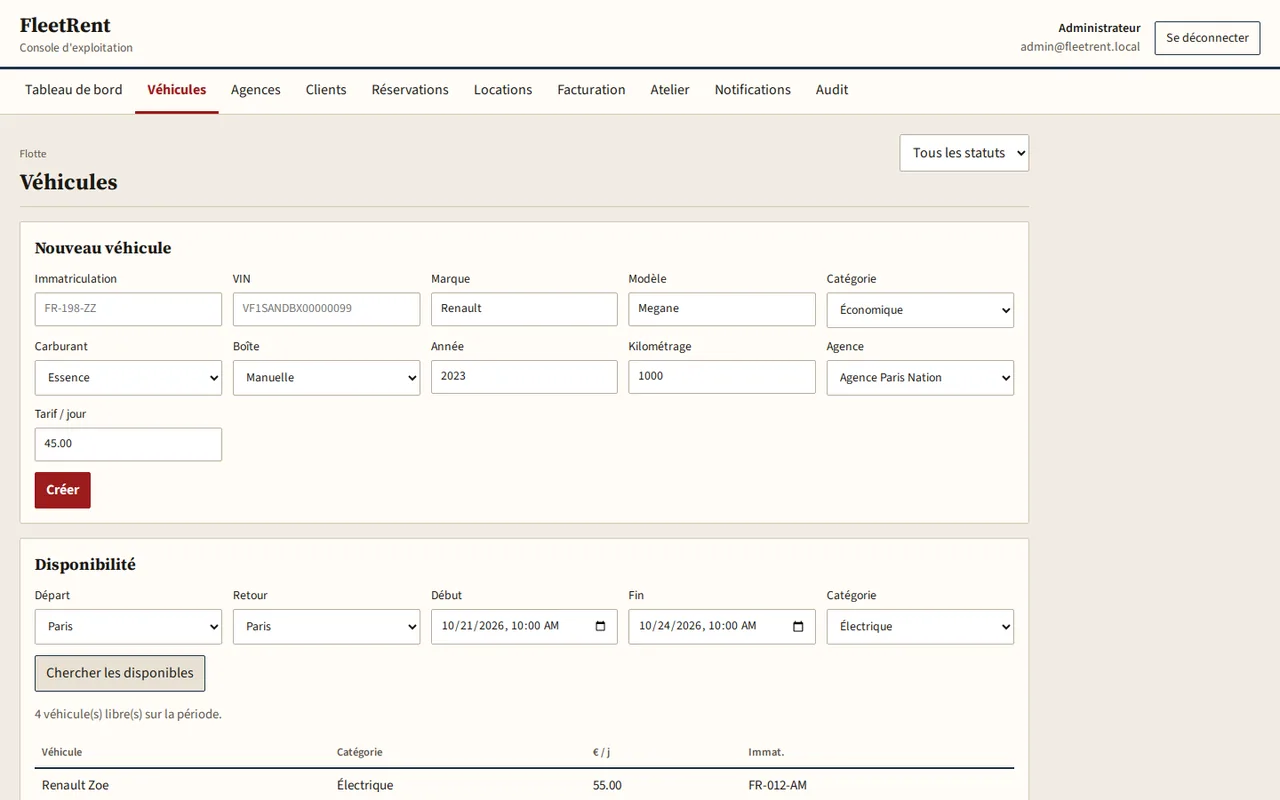Screen dimensions: 1280x800
Task: Click the Année field showing 2023
Action: (x=524, y=377)
